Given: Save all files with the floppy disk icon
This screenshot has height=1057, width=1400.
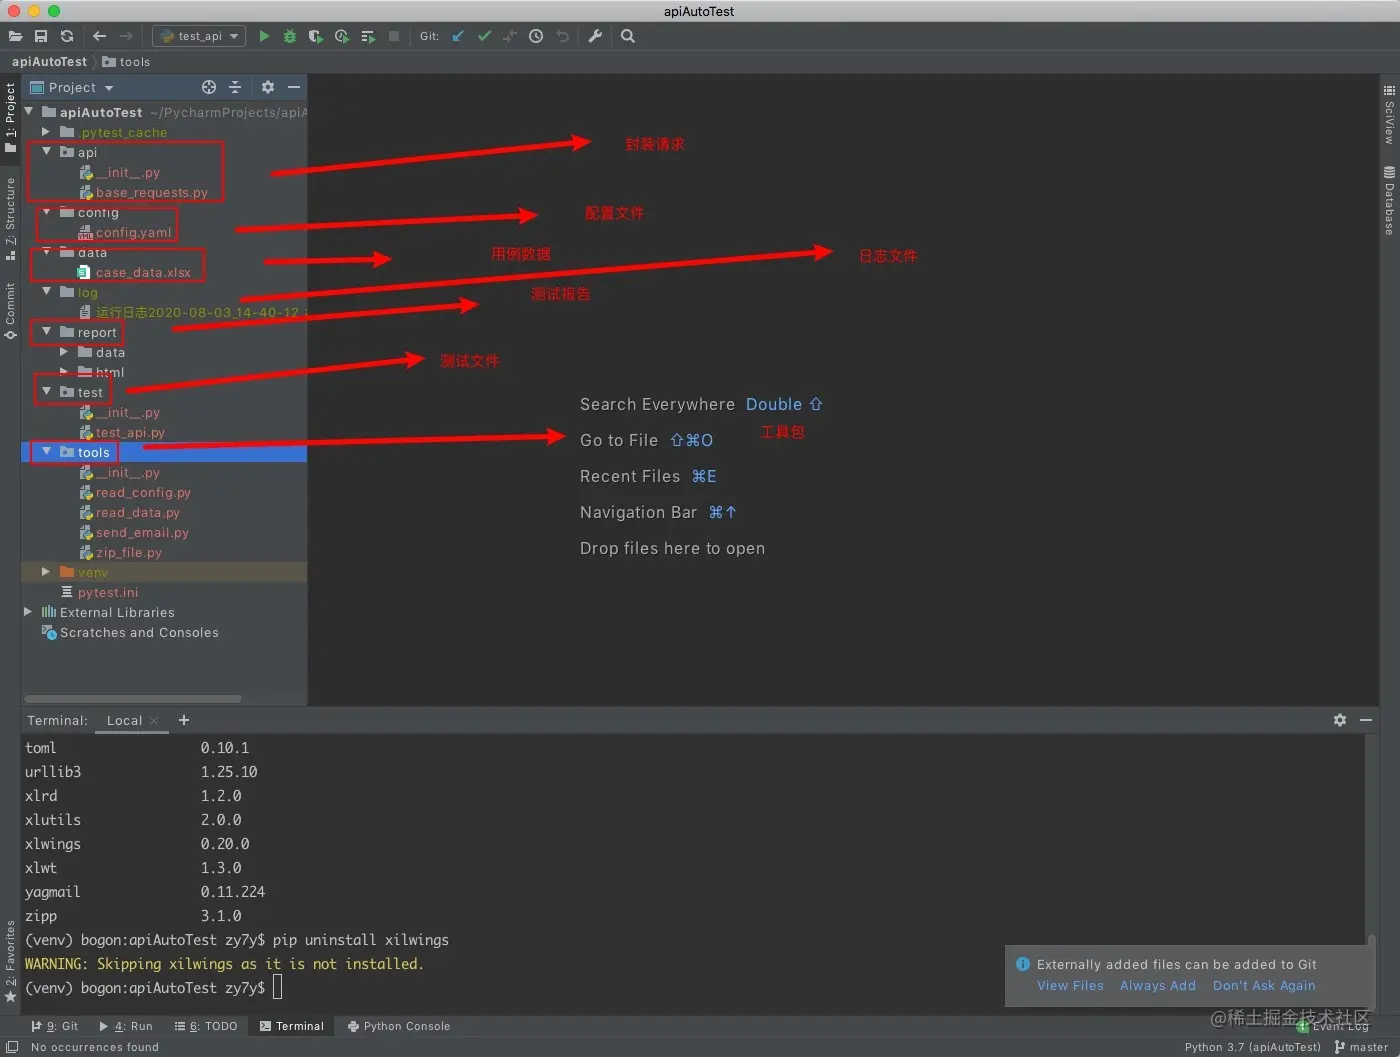Looking at the screenshot, I should click(41, 36).
